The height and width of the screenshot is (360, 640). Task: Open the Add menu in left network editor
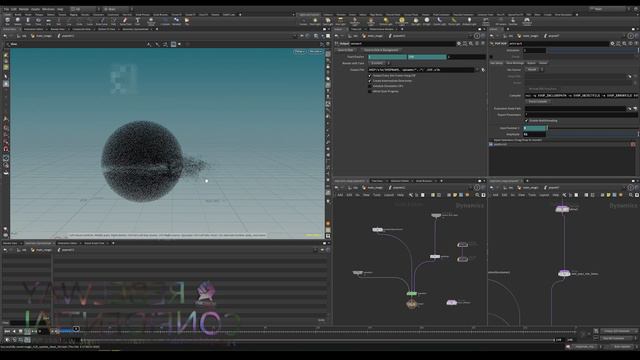pyautogui.click(x=340, y=195)
